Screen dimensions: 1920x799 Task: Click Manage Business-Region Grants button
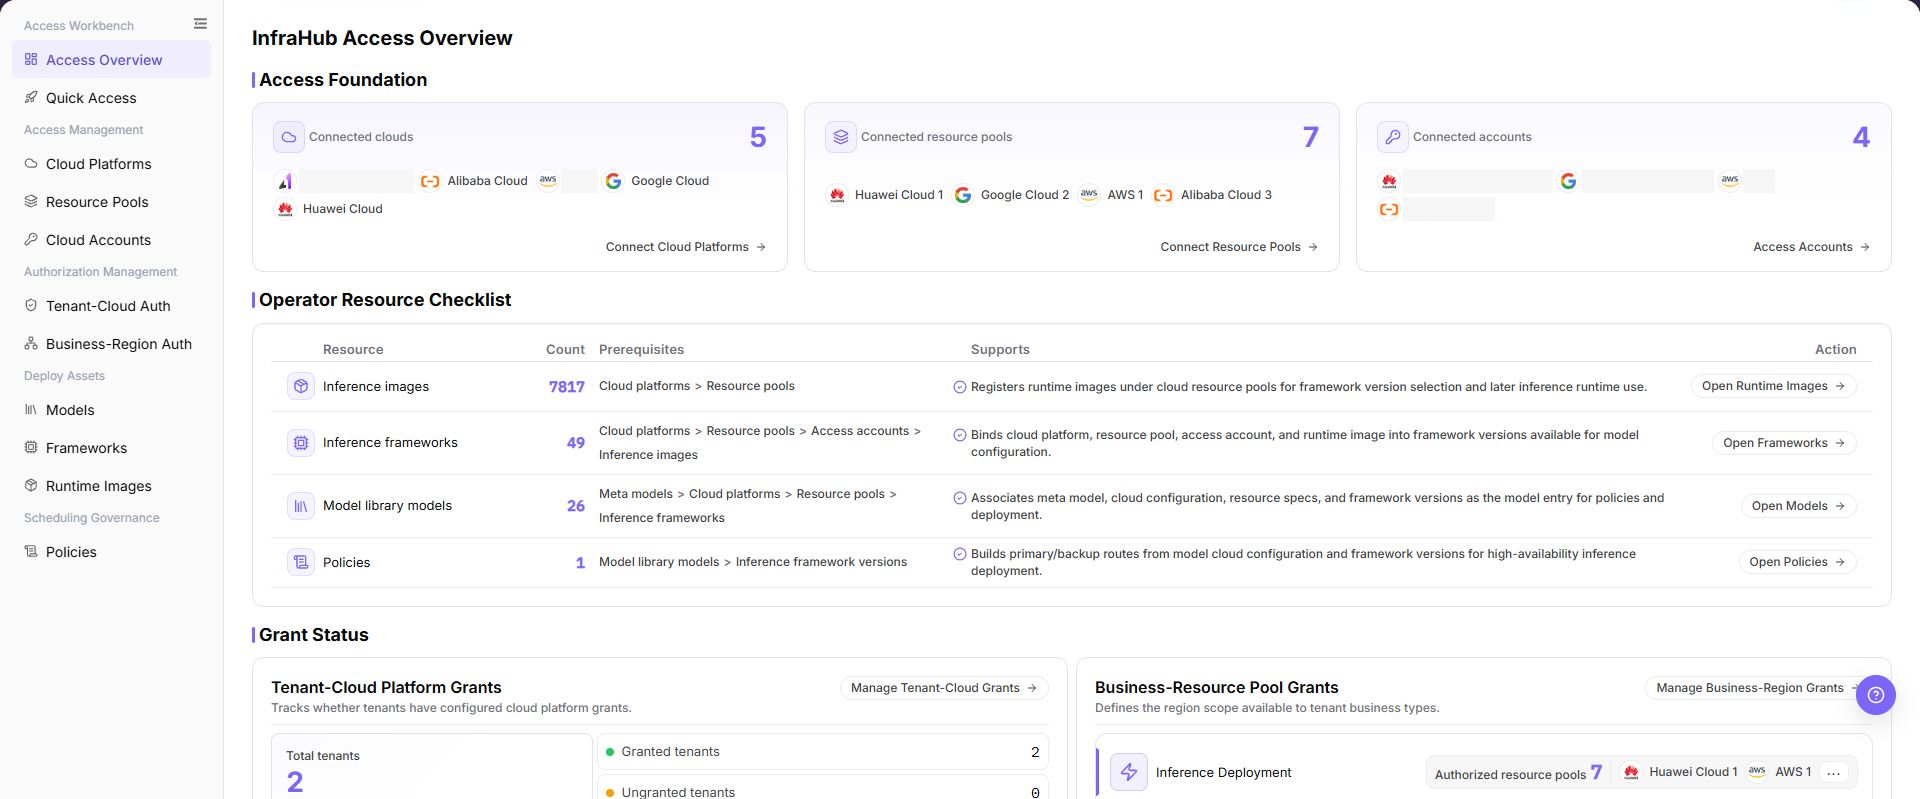tap(1758, 688)
